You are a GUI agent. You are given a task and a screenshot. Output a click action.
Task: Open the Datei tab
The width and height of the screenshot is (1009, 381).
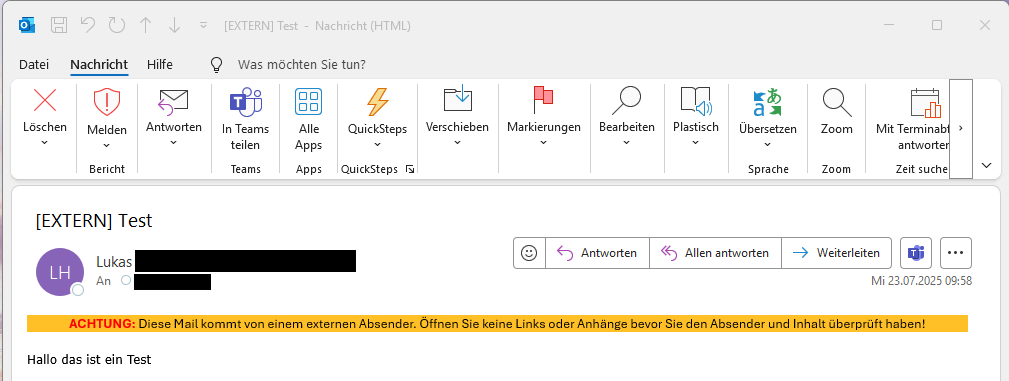pyautogui.click(x=34, y=64)
